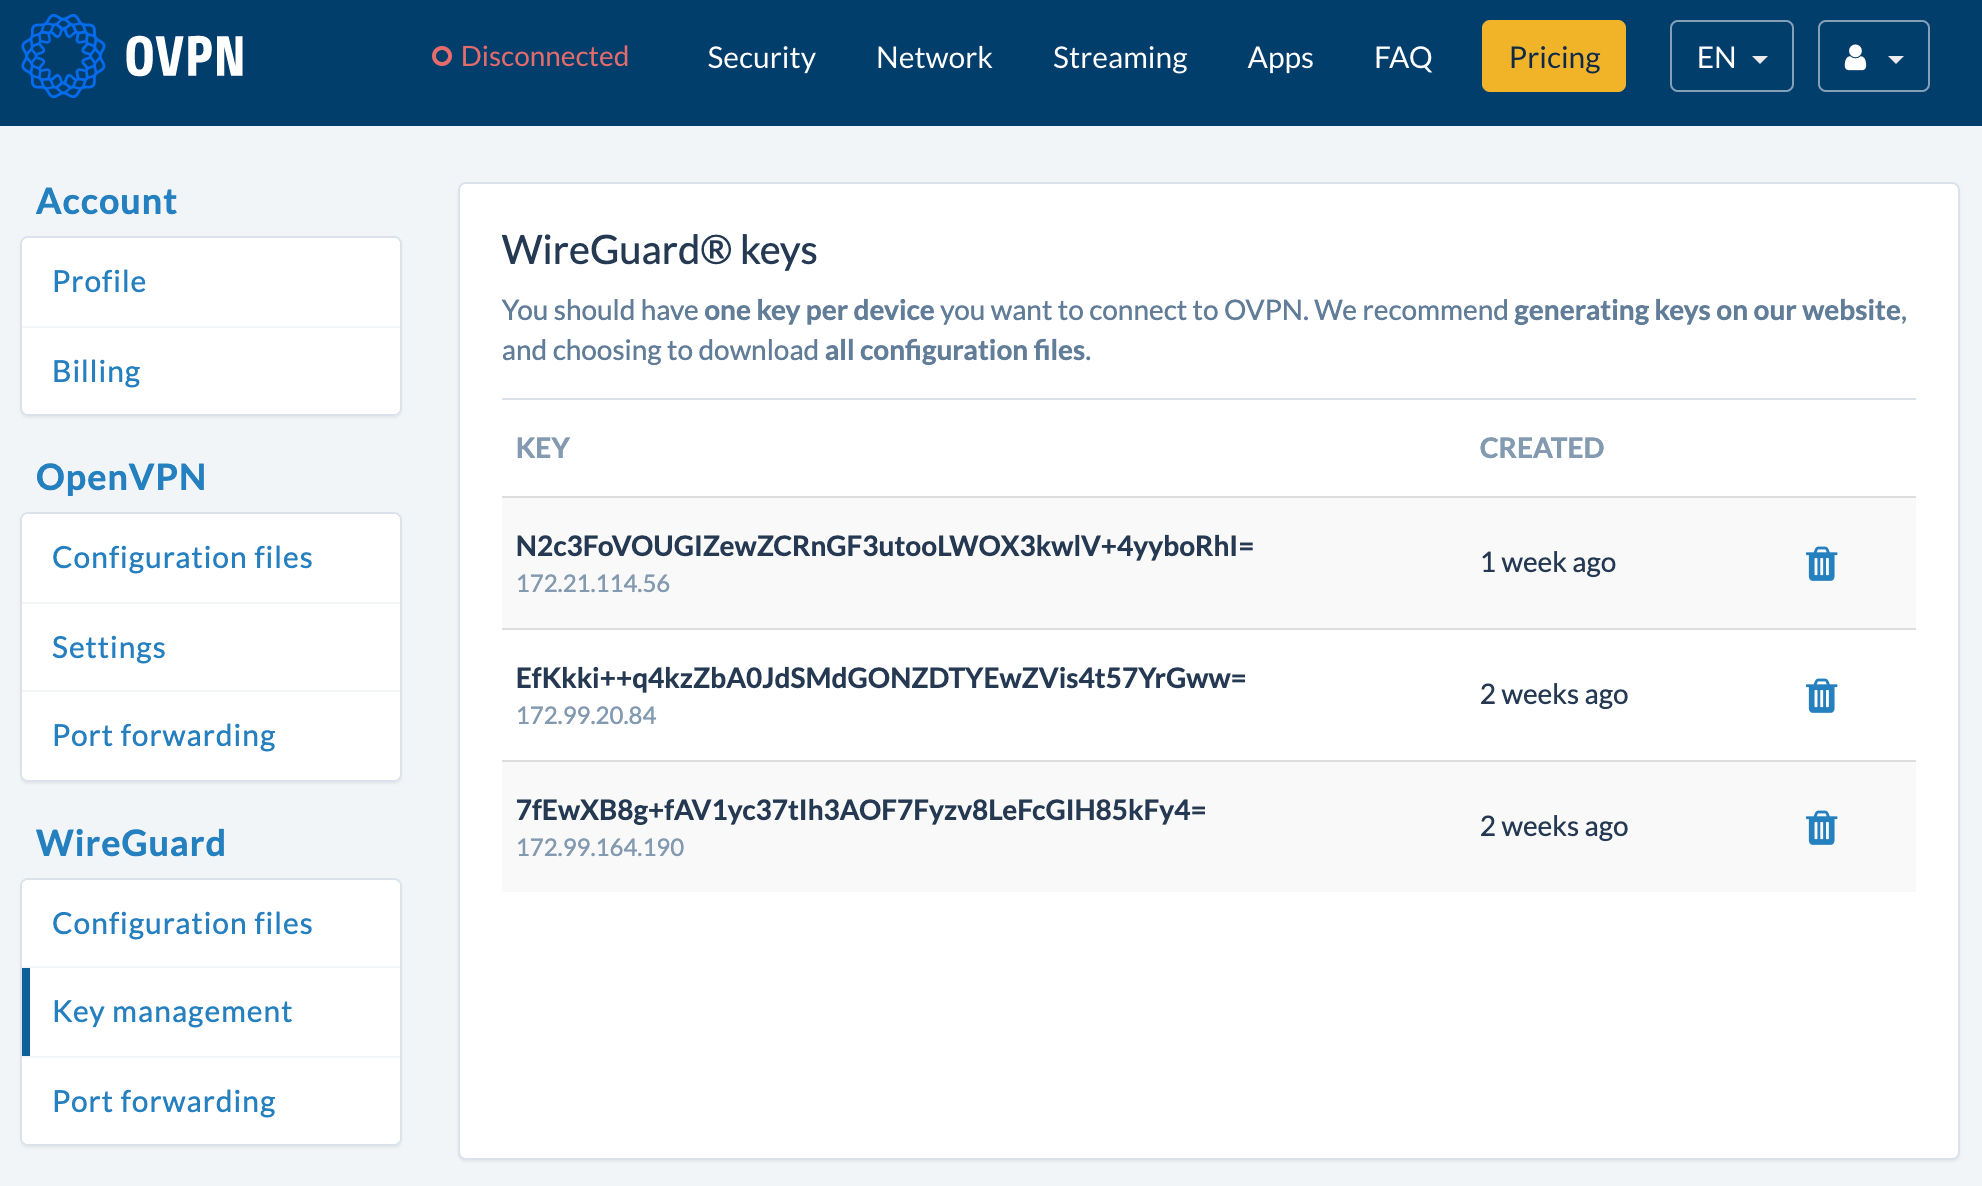This screenshot has width=1982, height=1186.
Task: Open OpenVPN Port forwarding link
Action: (164, 736)
